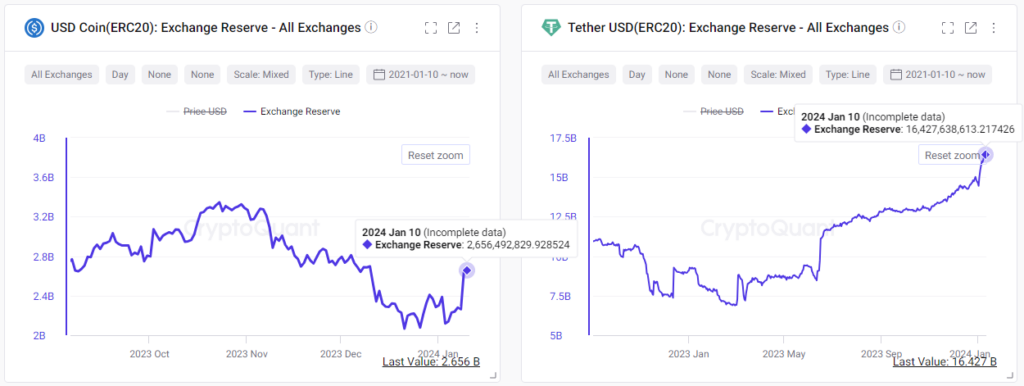Viewport: 1024px width, 386px height.
Task: Click the Jan 10 data point on USD Coin chart
Action: coord(466,270)
